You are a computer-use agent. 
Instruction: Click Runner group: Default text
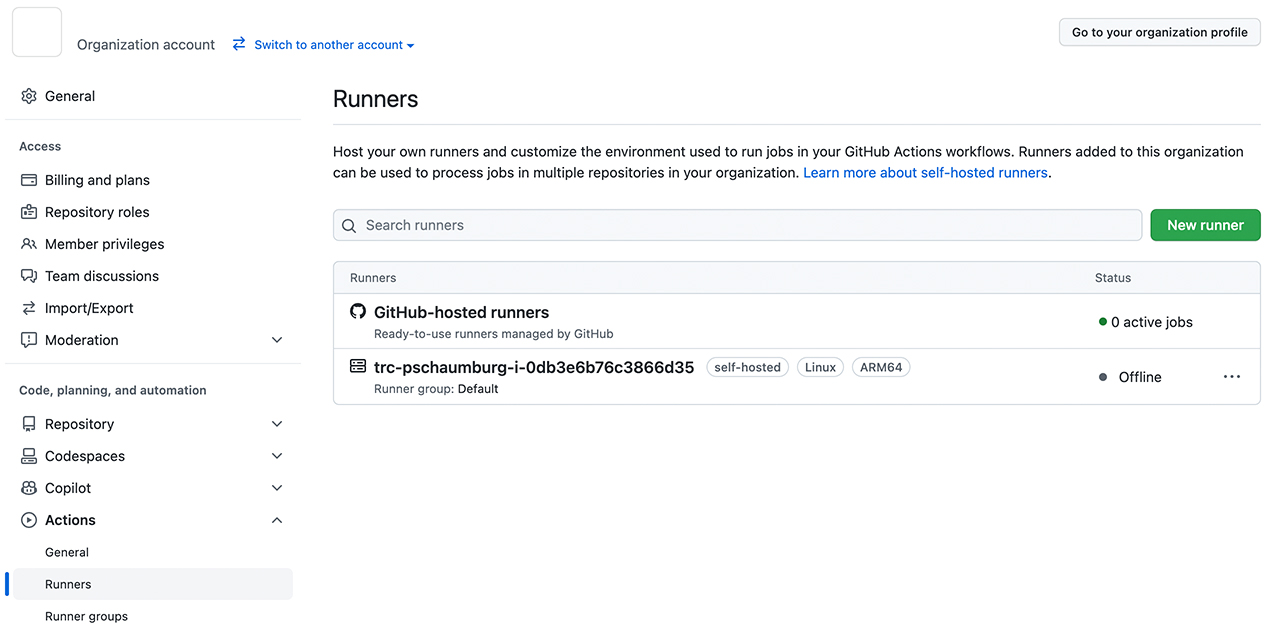pos(436,389)
